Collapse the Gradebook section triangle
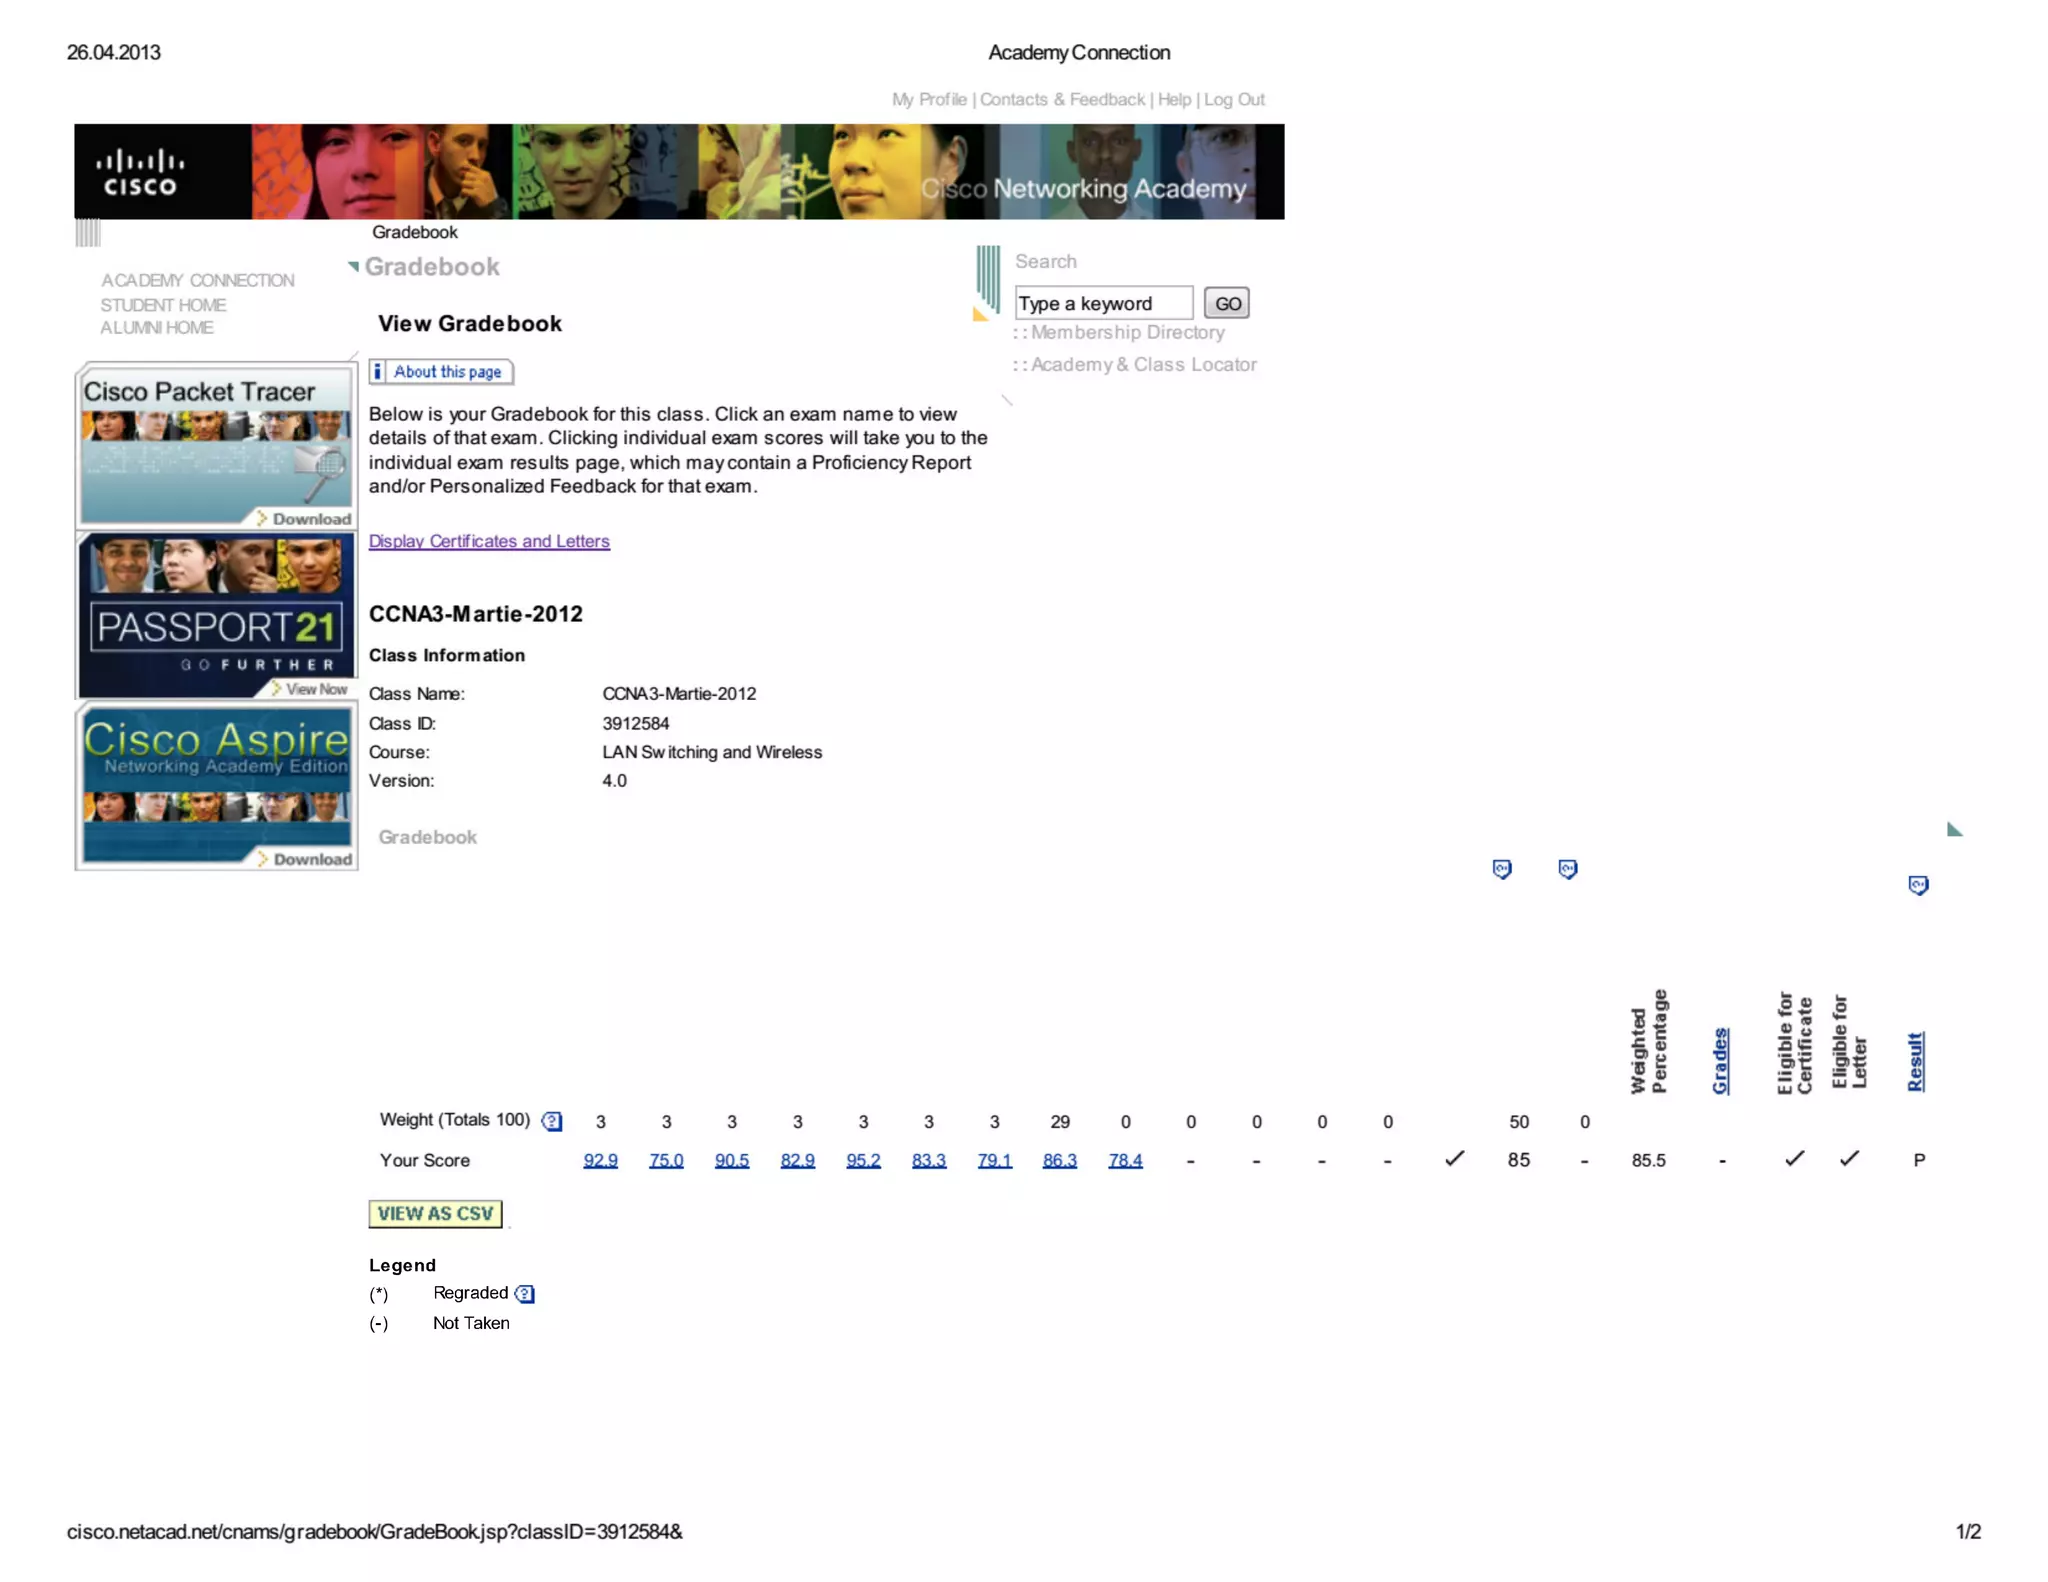The image size is (2048, 1582). (x=353, y=266)
